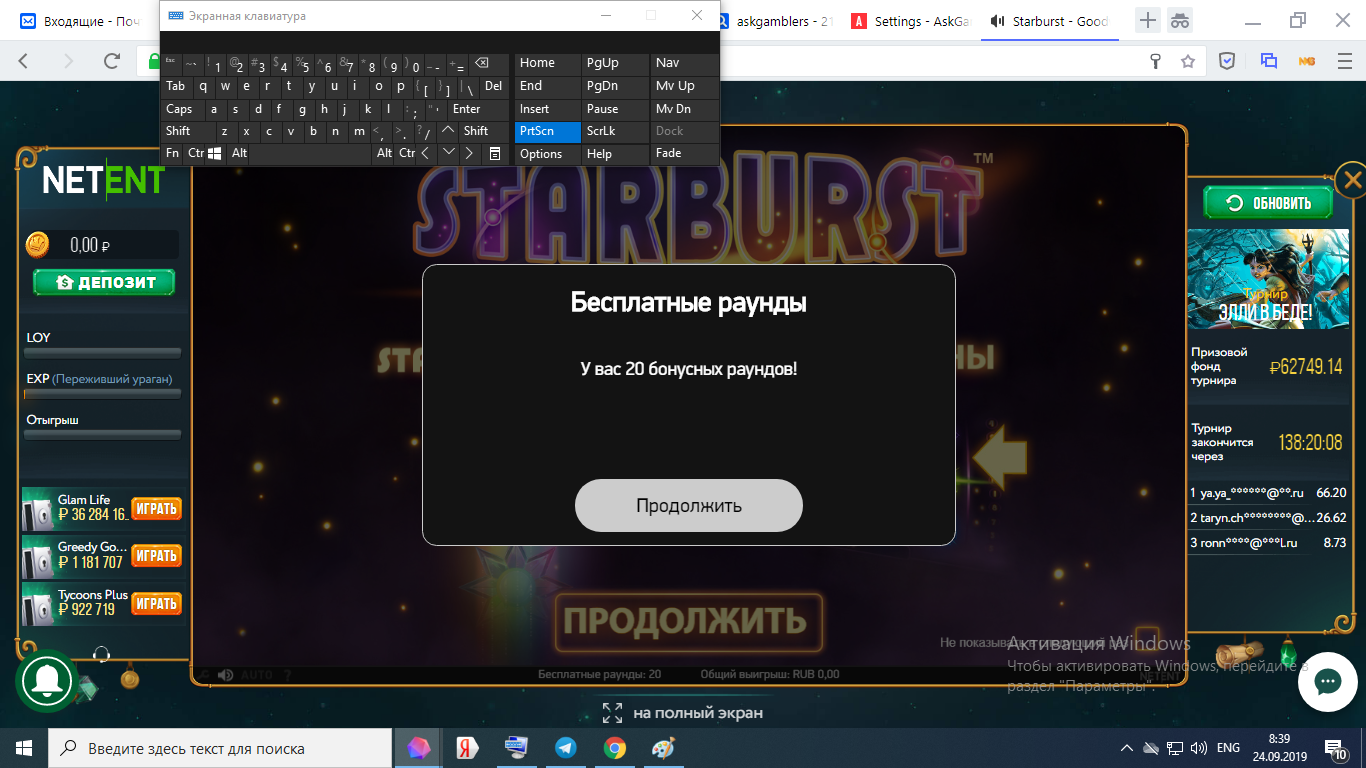Click the Tab key on on-screen keyboard
The height and width of the screenshot is (768, 1366).
[x=176, y=86]
